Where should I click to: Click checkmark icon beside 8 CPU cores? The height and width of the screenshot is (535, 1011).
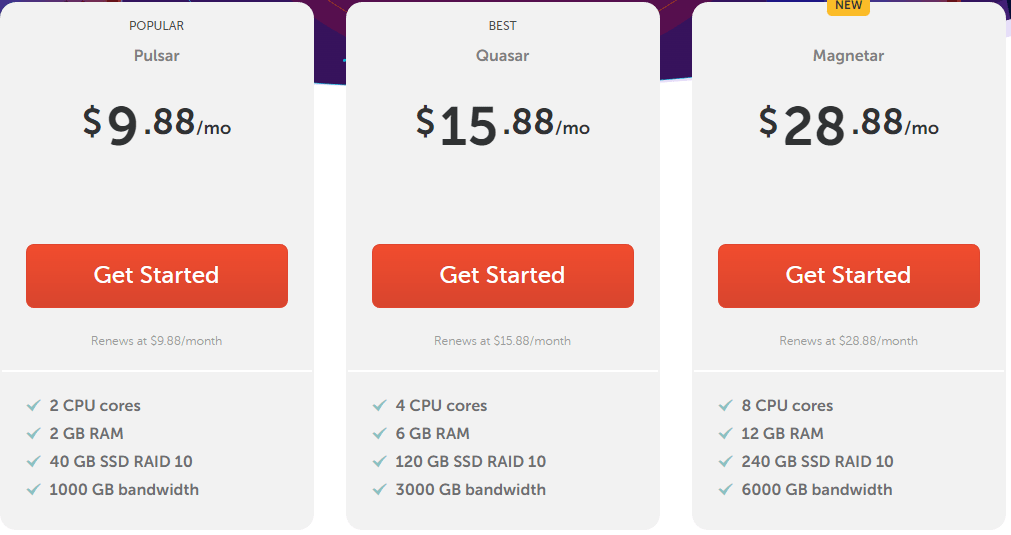pyautogui.click(x=725, y=405)
